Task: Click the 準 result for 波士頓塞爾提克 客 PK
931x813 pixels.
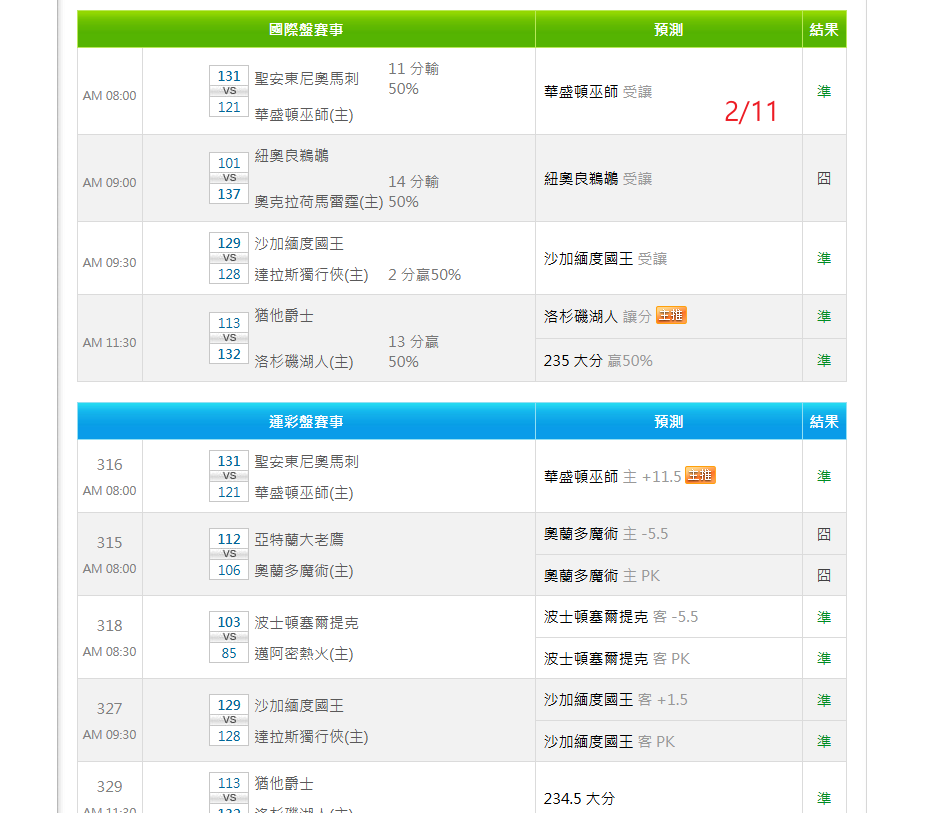Action: [823, 658]
